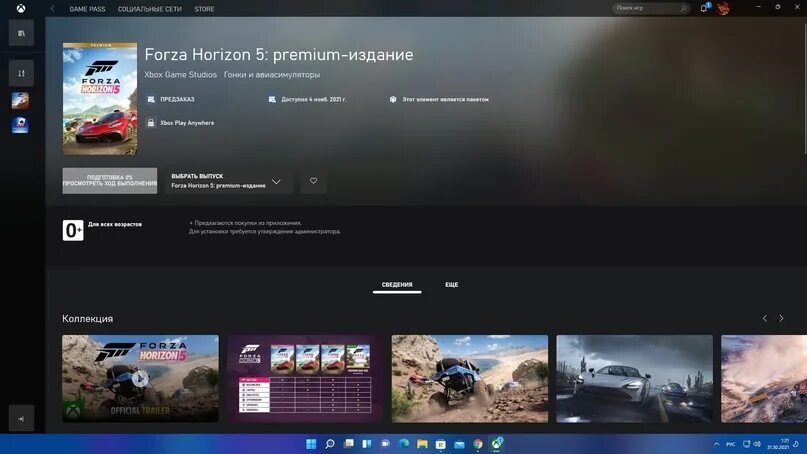Viewport: 807px width, 454px height.
Task: Open the partially visible last screenshot
Action: [x=764, y=379]
